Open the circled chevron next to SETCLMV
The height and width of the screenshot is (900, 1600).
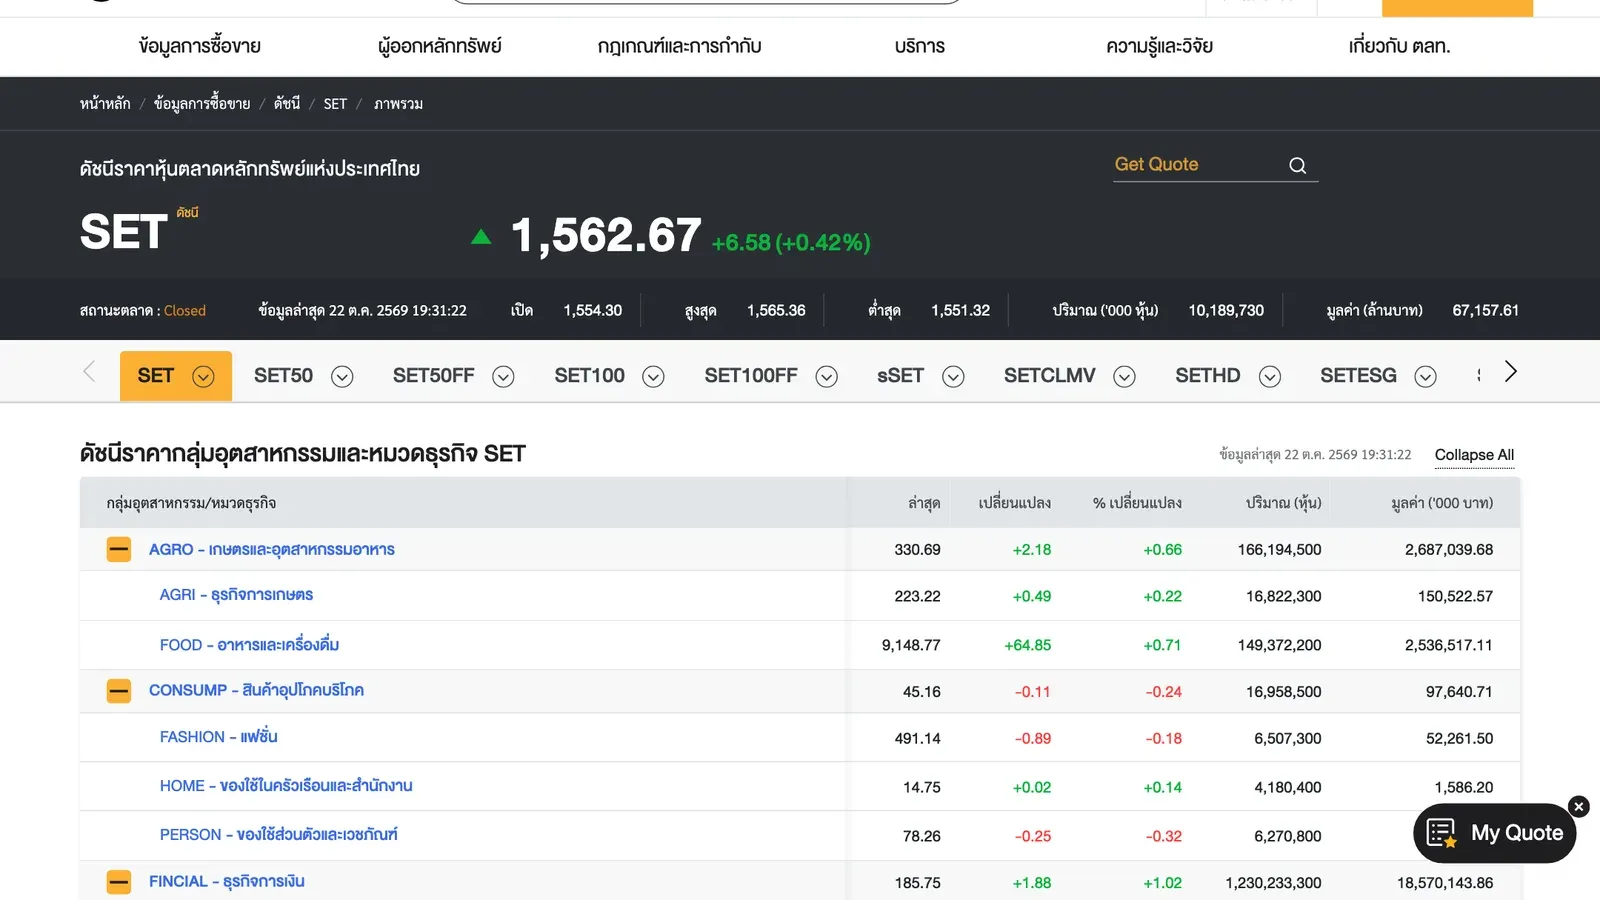[x=1124, y=377]
